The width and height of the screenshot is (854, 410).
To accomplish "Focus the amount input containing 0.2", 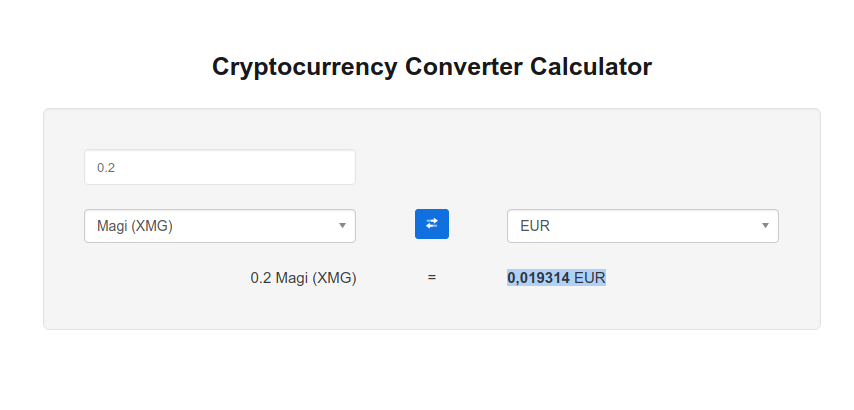I will [x=220, y=167].
